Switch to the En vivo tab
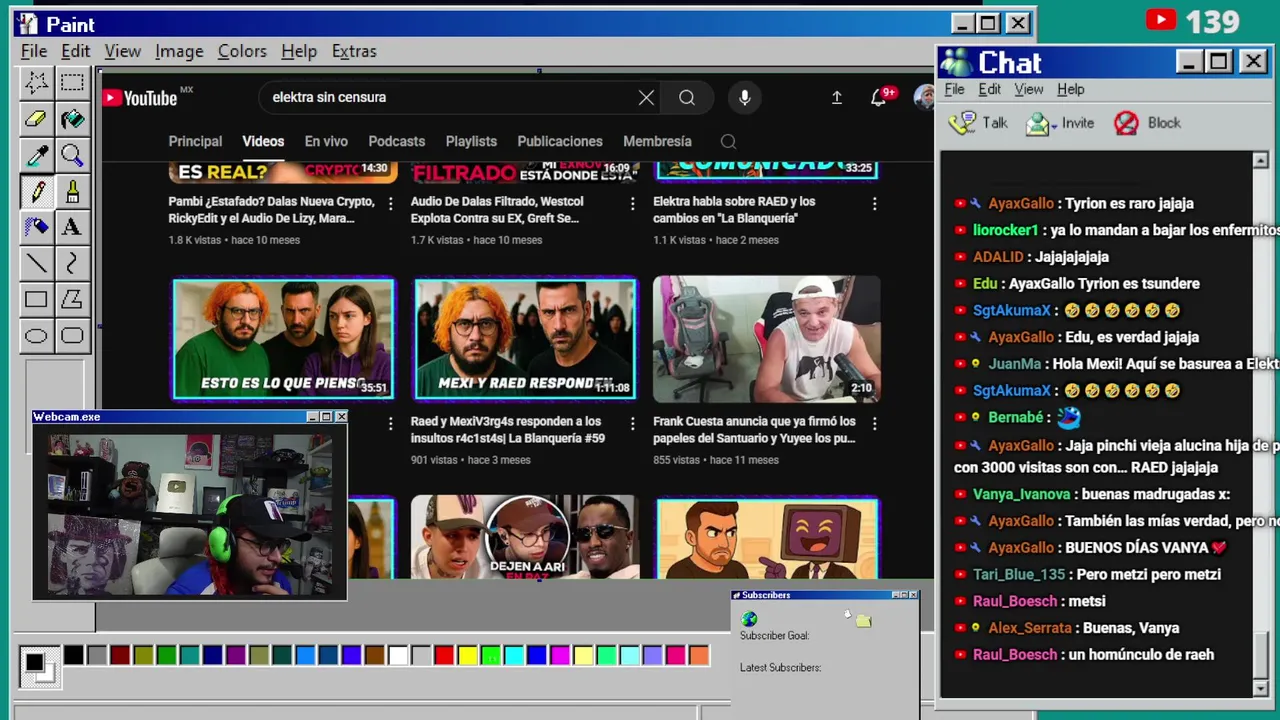This screenshot has height=720, width=1280. click(x=326, y=142)
